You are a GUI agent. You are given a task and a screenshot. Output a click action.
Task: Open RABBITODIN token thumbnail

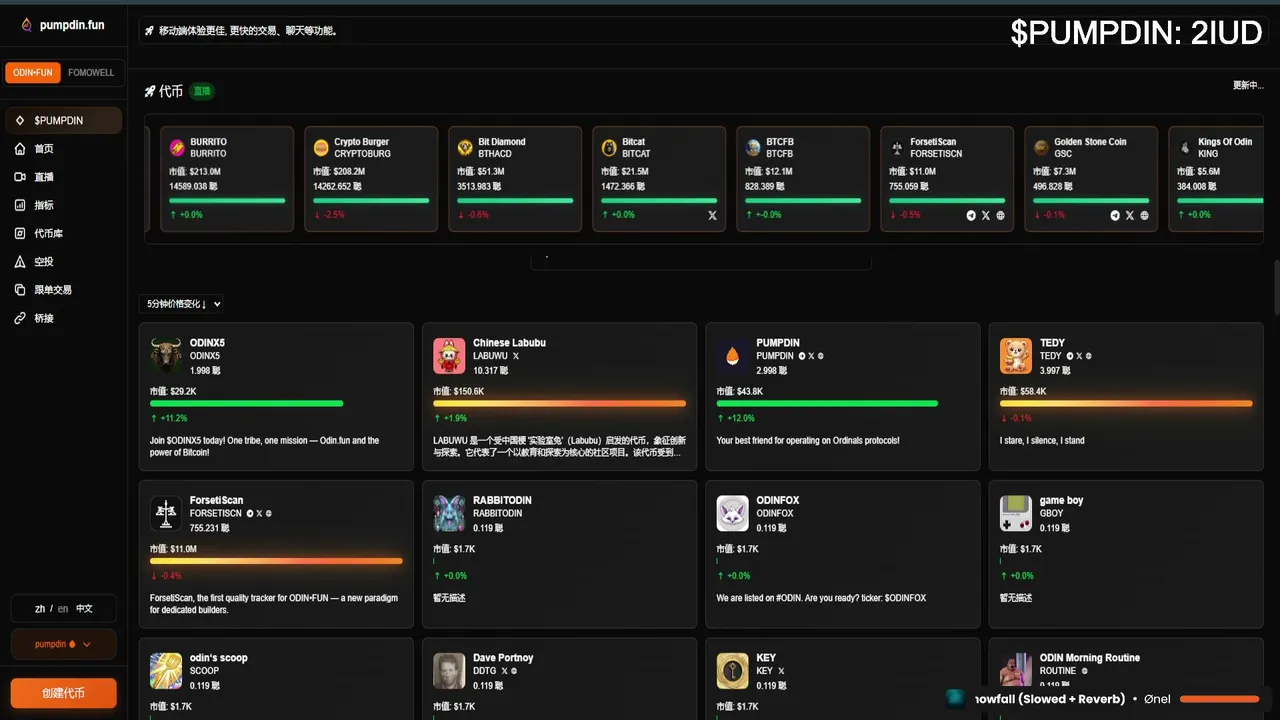click(449, 513)
